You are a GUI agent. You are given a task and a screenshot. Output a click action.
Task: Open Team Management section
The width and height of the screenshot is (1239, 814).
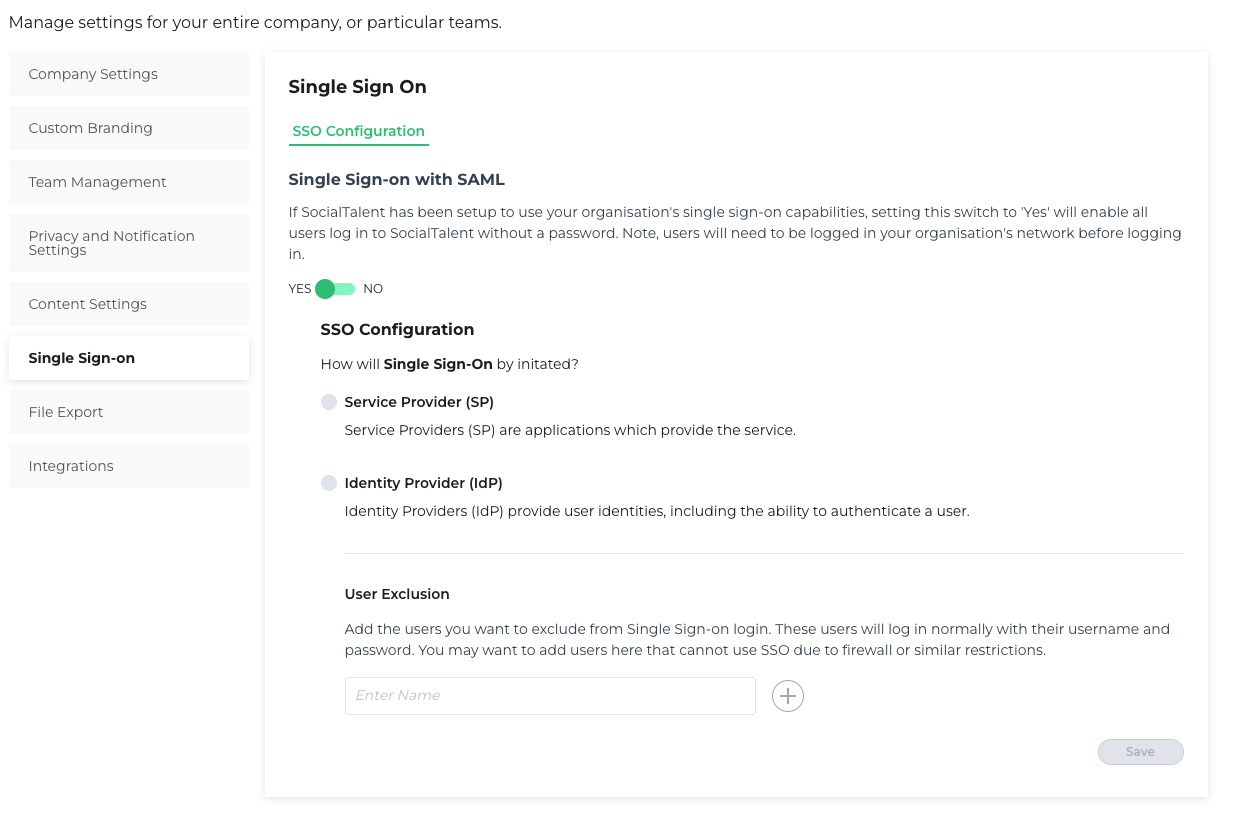pyautogui.click(x=129, y=182)
